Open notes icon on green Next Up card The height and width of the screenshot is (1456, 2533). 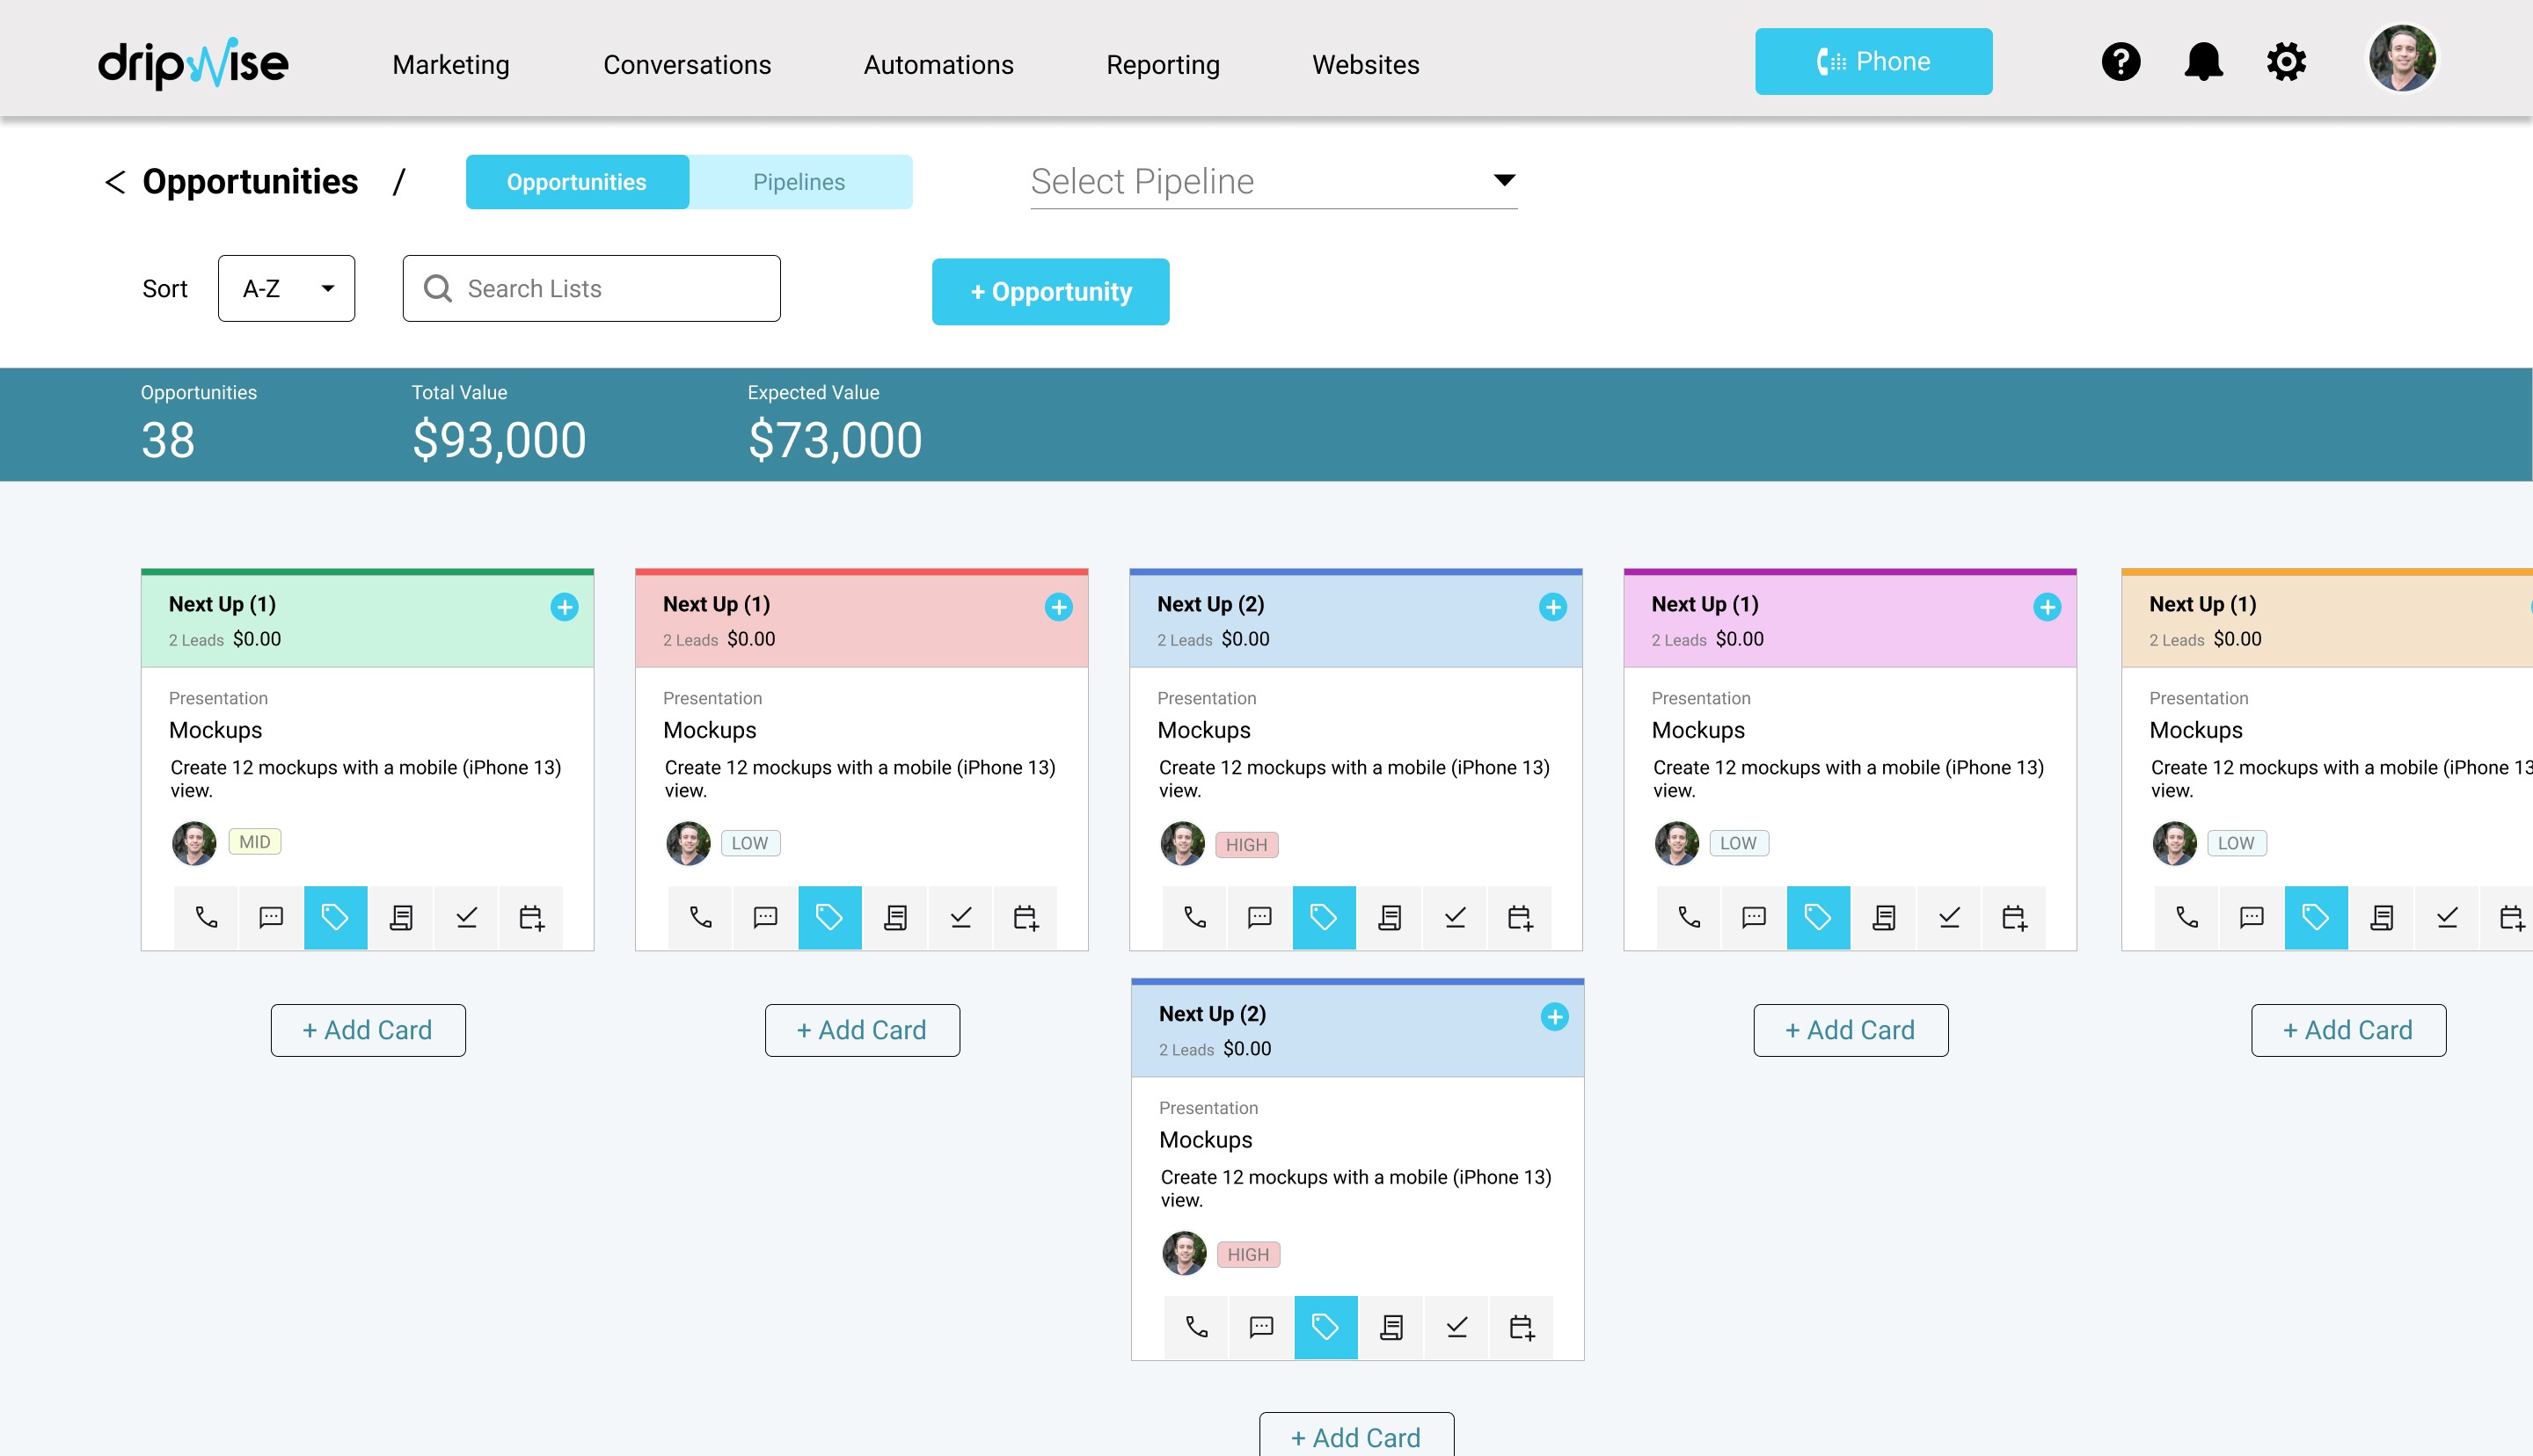click(x=401, y=917)
